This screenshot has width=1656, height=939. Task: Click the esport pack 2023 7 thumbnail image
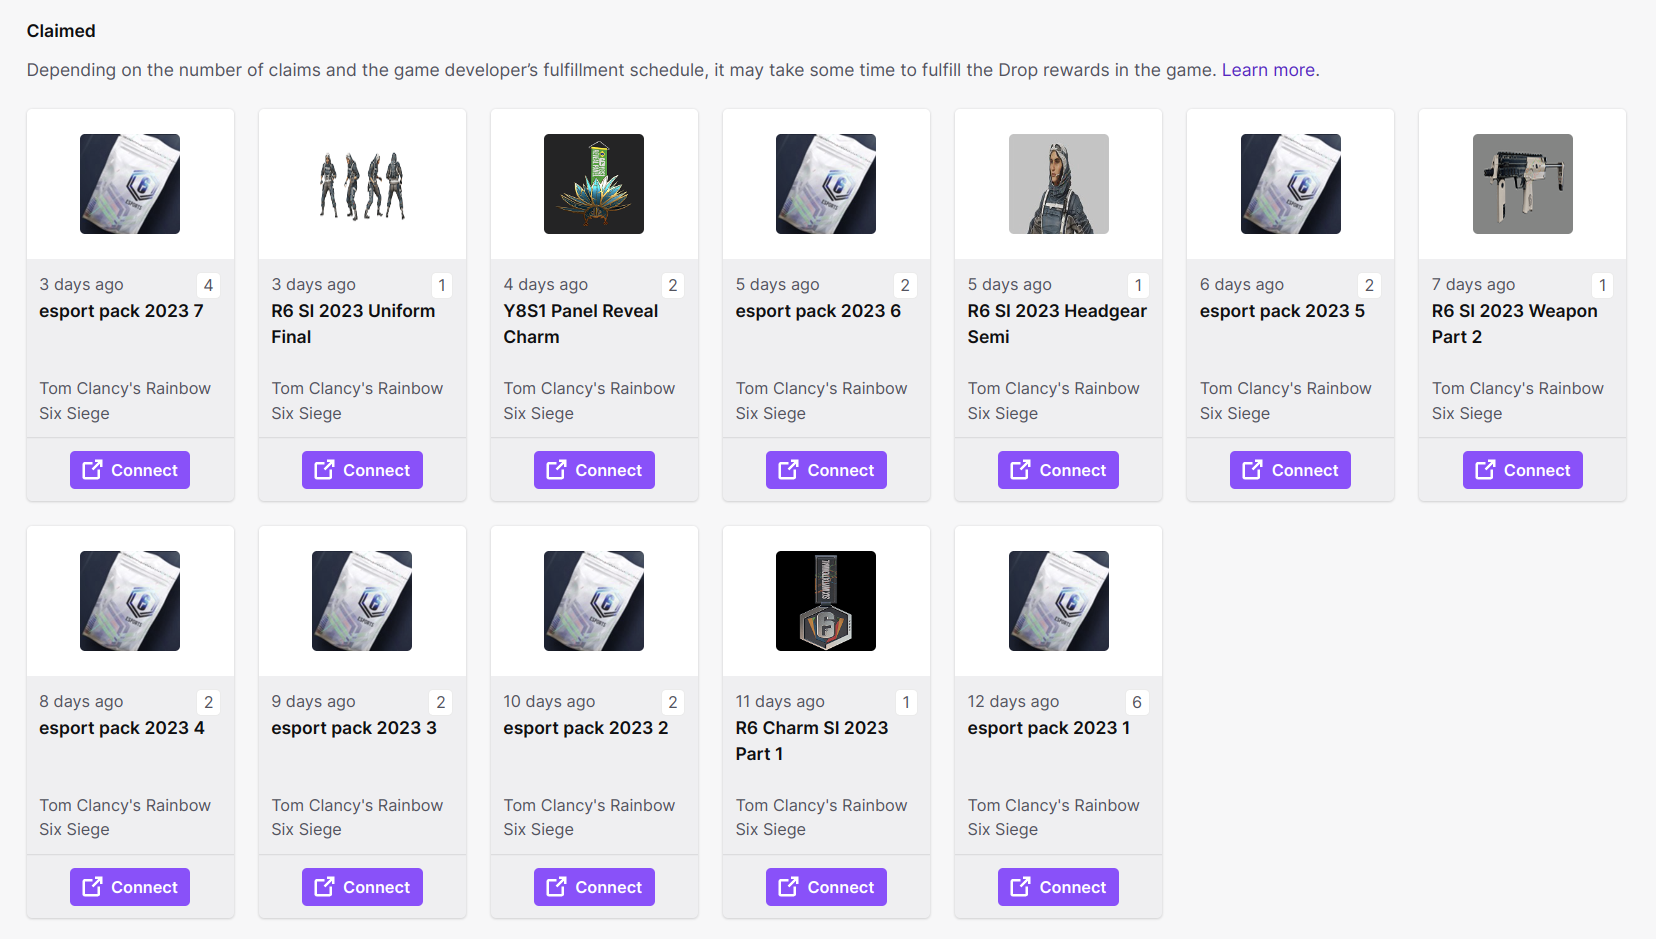click(x=130, y=184)
